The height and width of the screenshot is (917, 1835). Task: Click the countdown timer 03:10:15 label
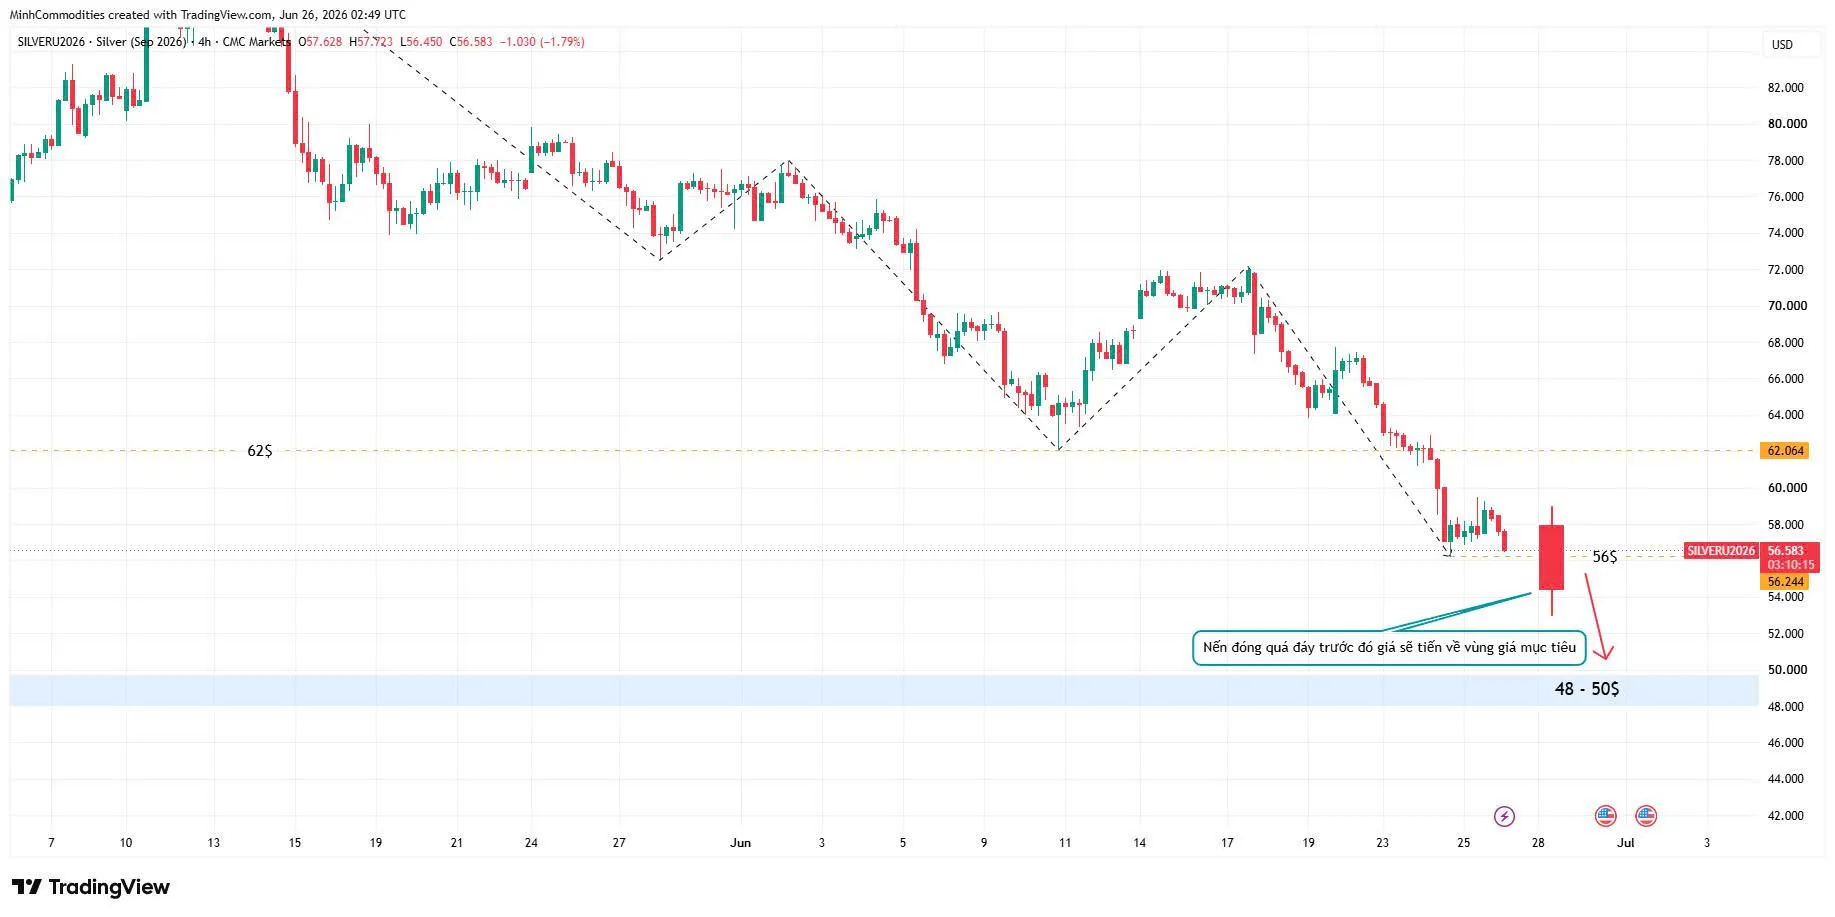coord(1790,565)
